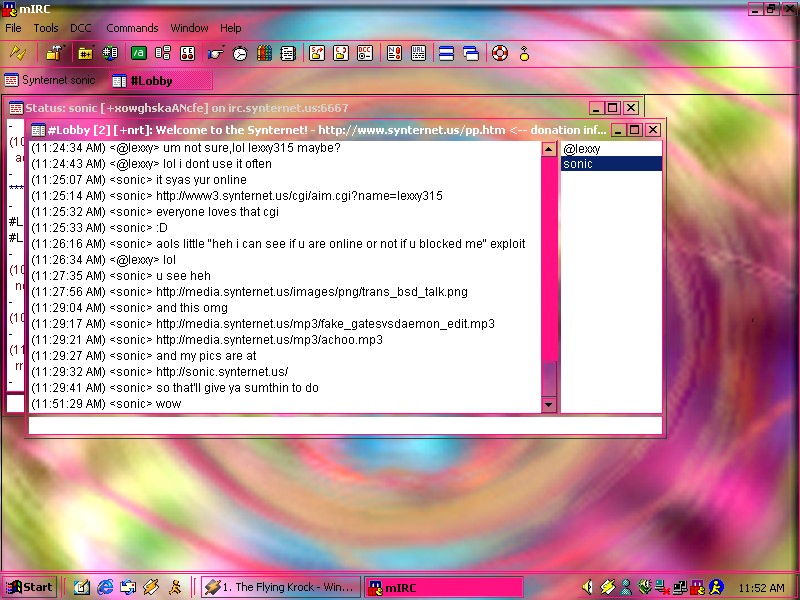The height and width of the screenshot is (600, 800).
Task: Open mIRC Options from the toolbar
Action: pyautogui.click(x=54, y=53)
